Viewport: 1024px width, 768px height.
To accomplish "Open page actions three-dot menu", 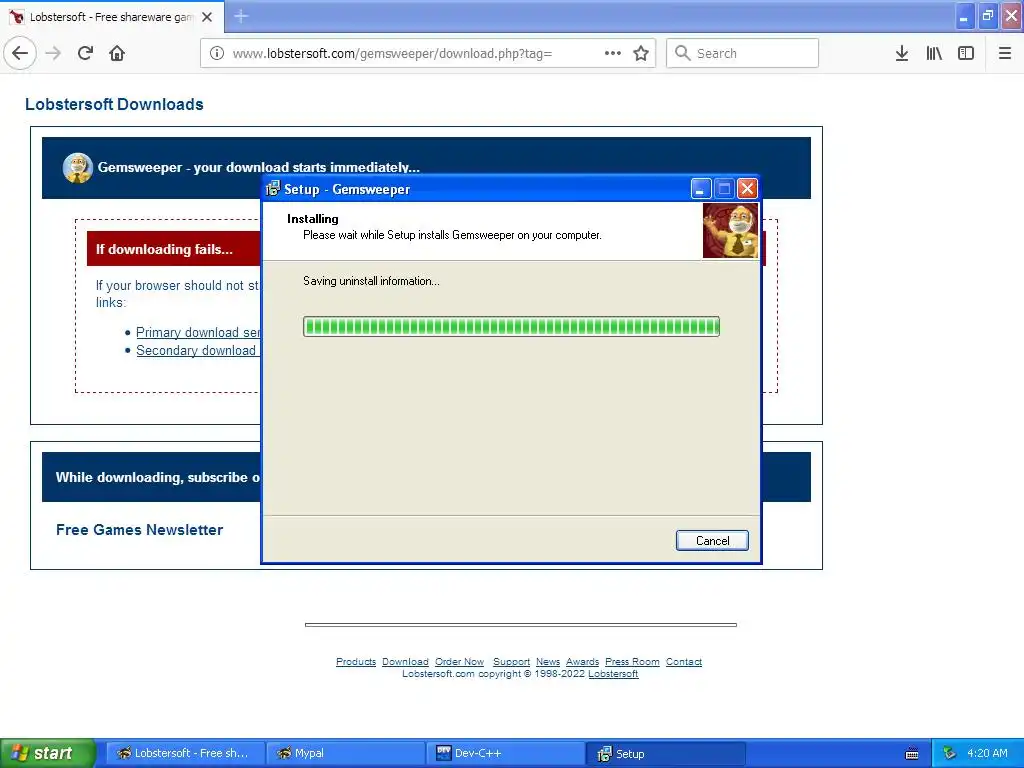I will tap(613, 53).
